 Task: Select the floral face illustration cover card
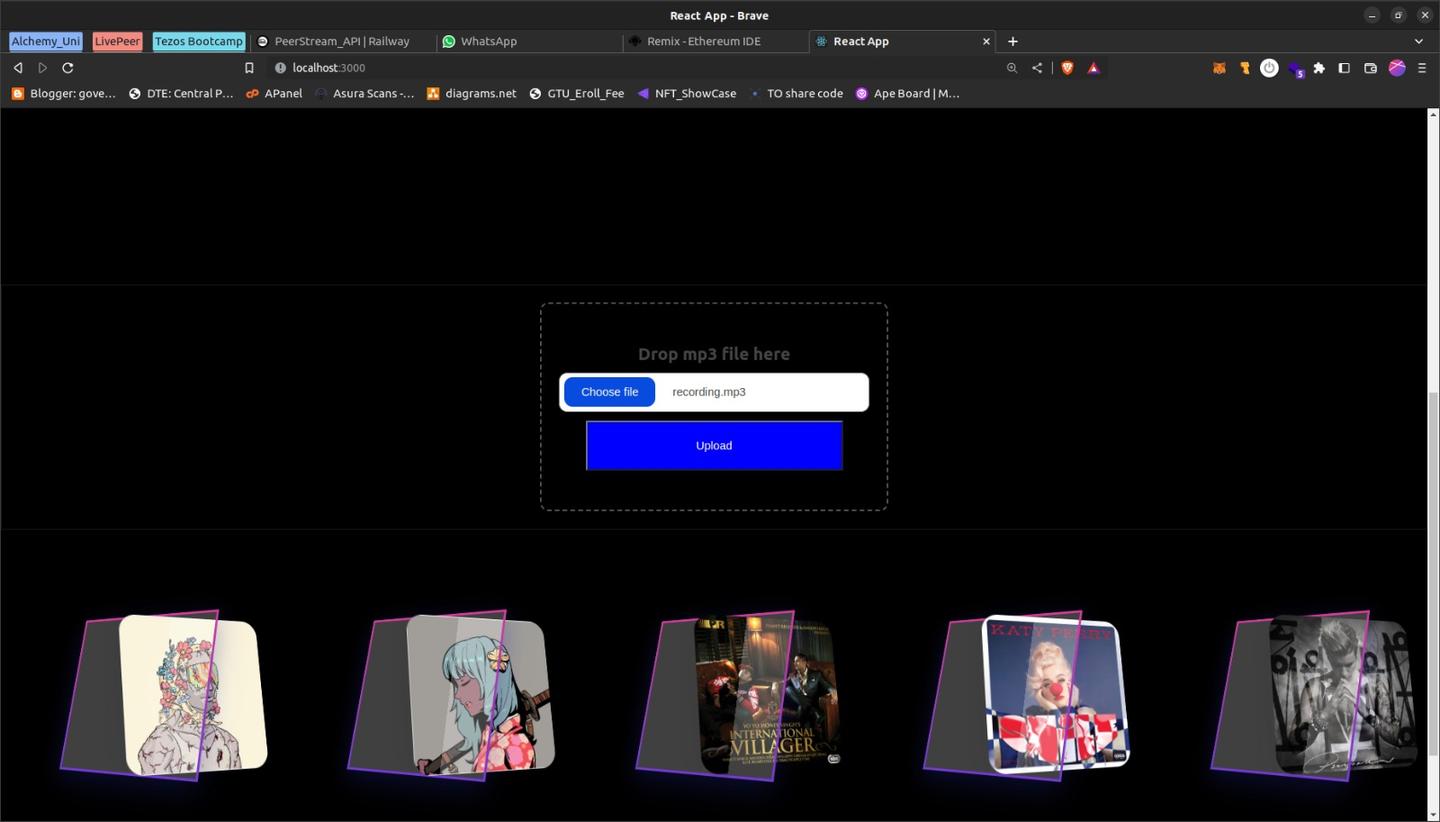pyautogui.click(x=163, y=695)
